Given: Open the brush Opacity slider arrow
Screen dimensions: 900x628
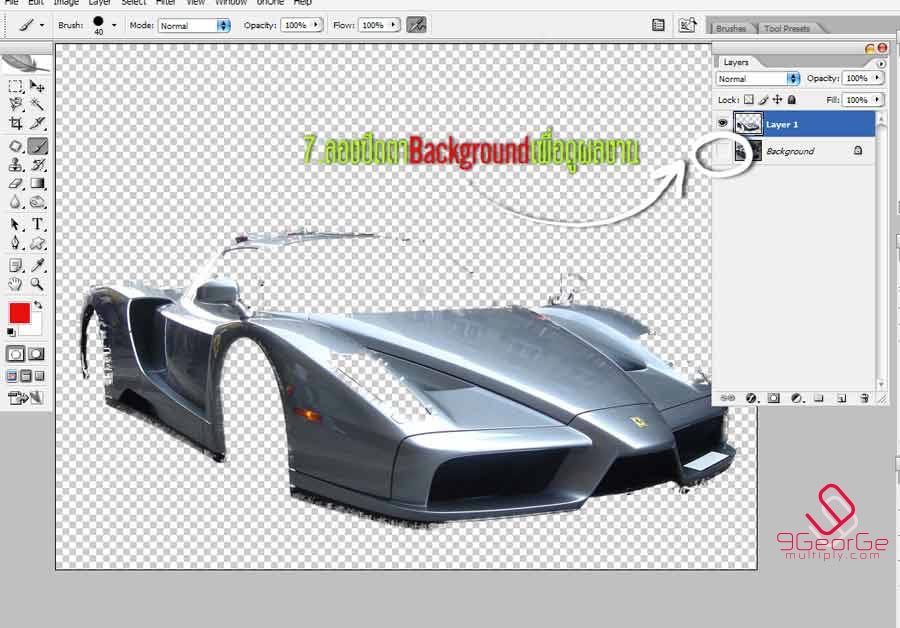Looking at the screenshot, I should (x=316, y=25).
